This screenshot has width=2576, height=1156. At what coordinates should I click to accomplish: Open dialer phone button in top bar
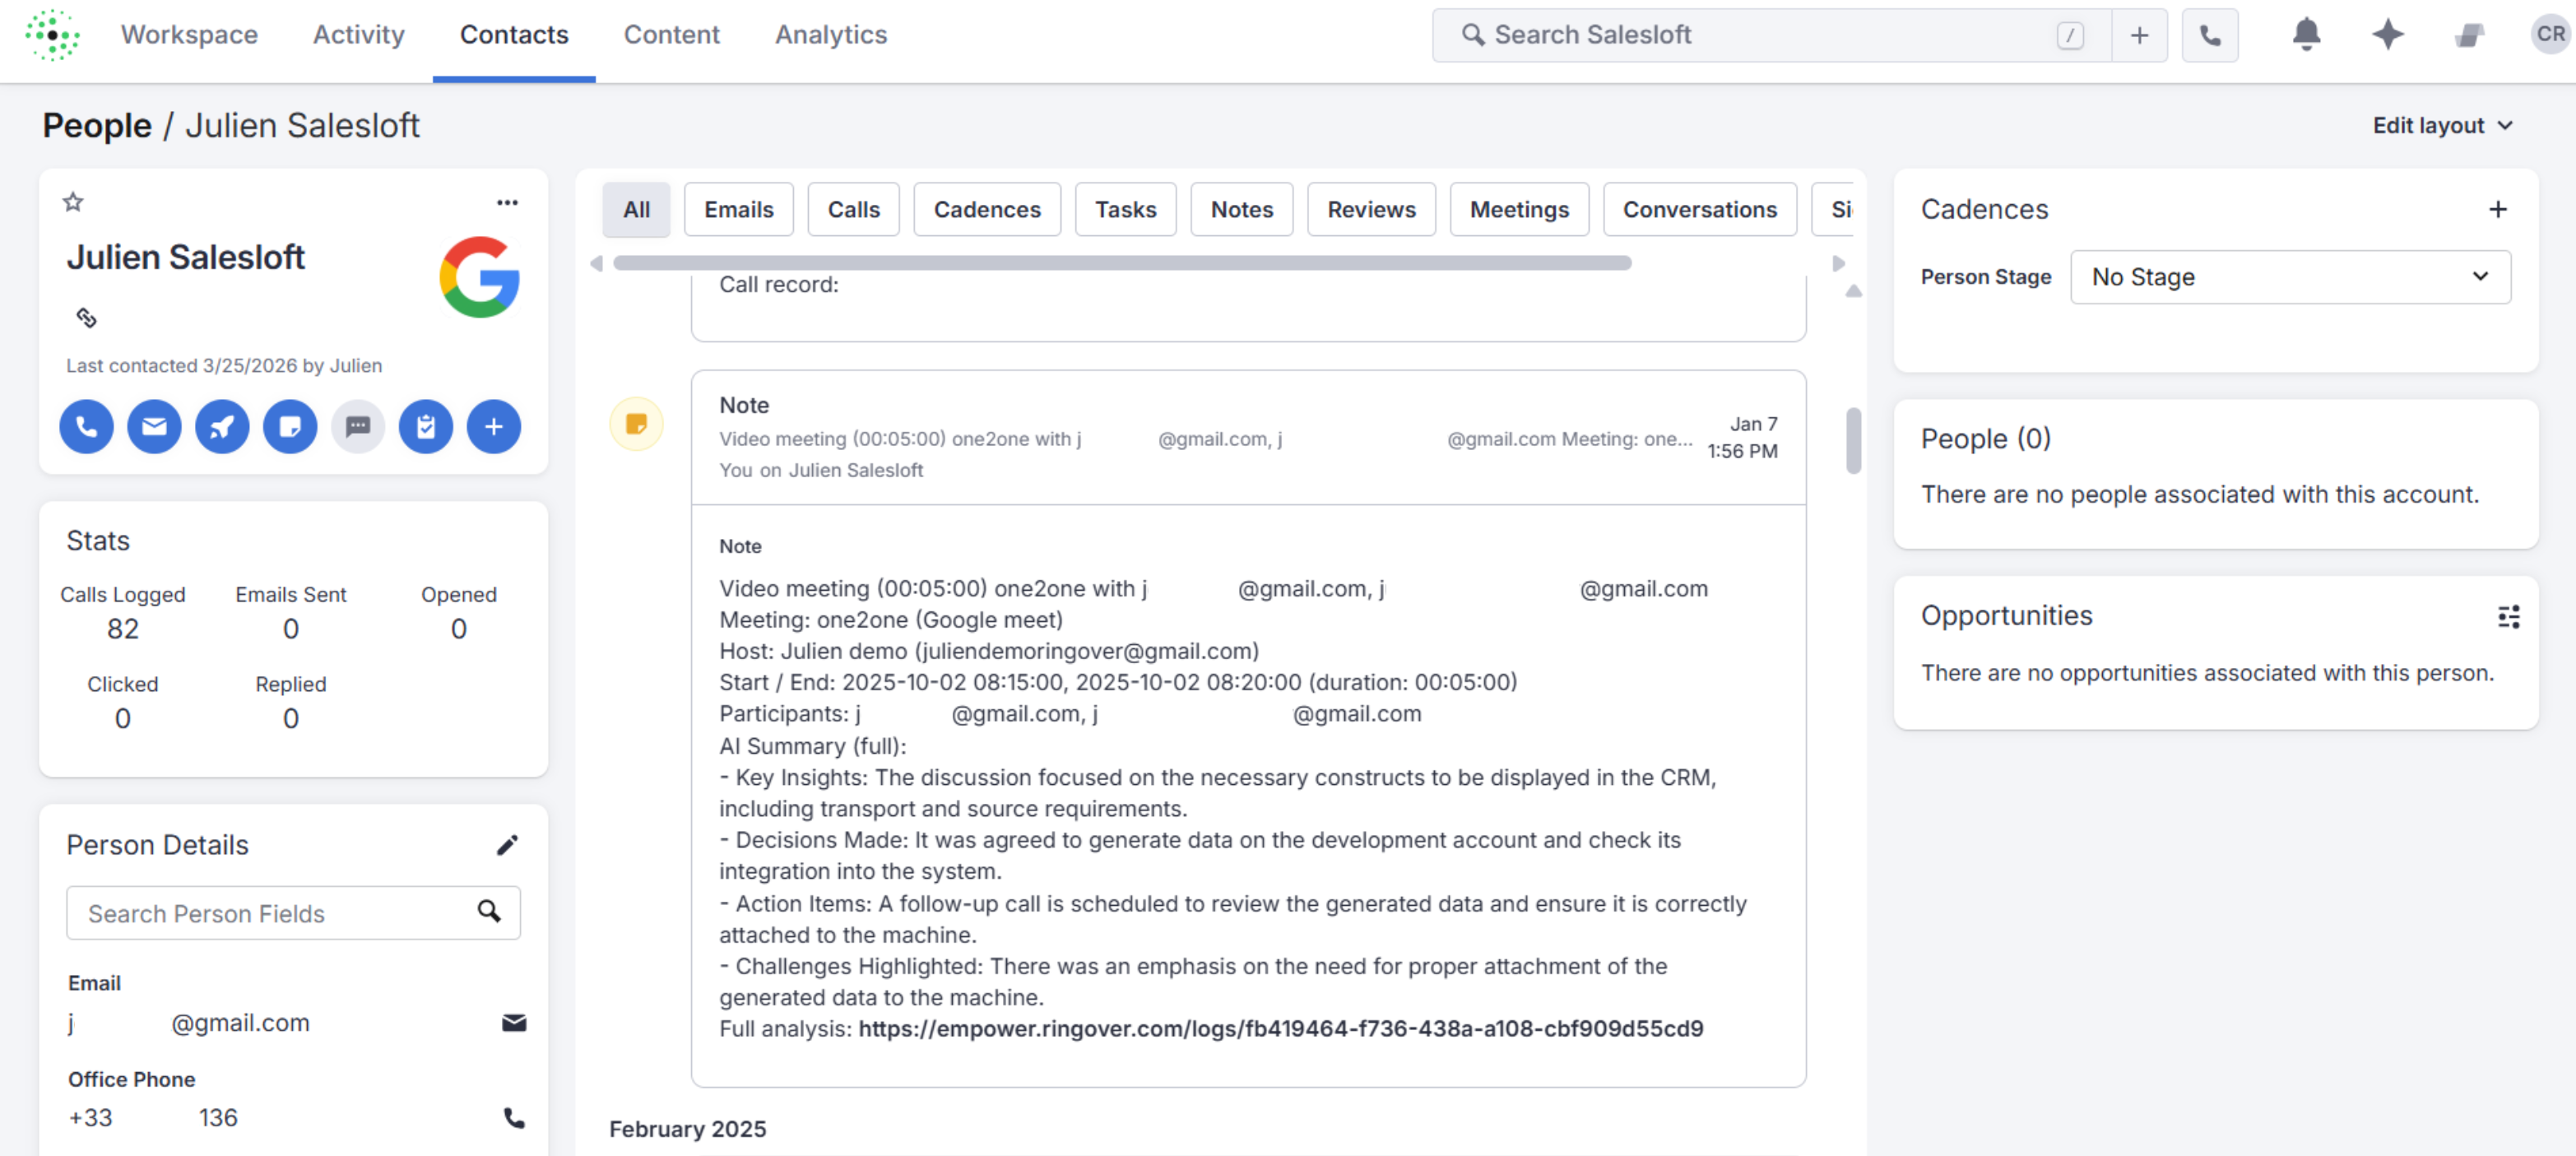pyautogui.click(x=2210, y=35)
